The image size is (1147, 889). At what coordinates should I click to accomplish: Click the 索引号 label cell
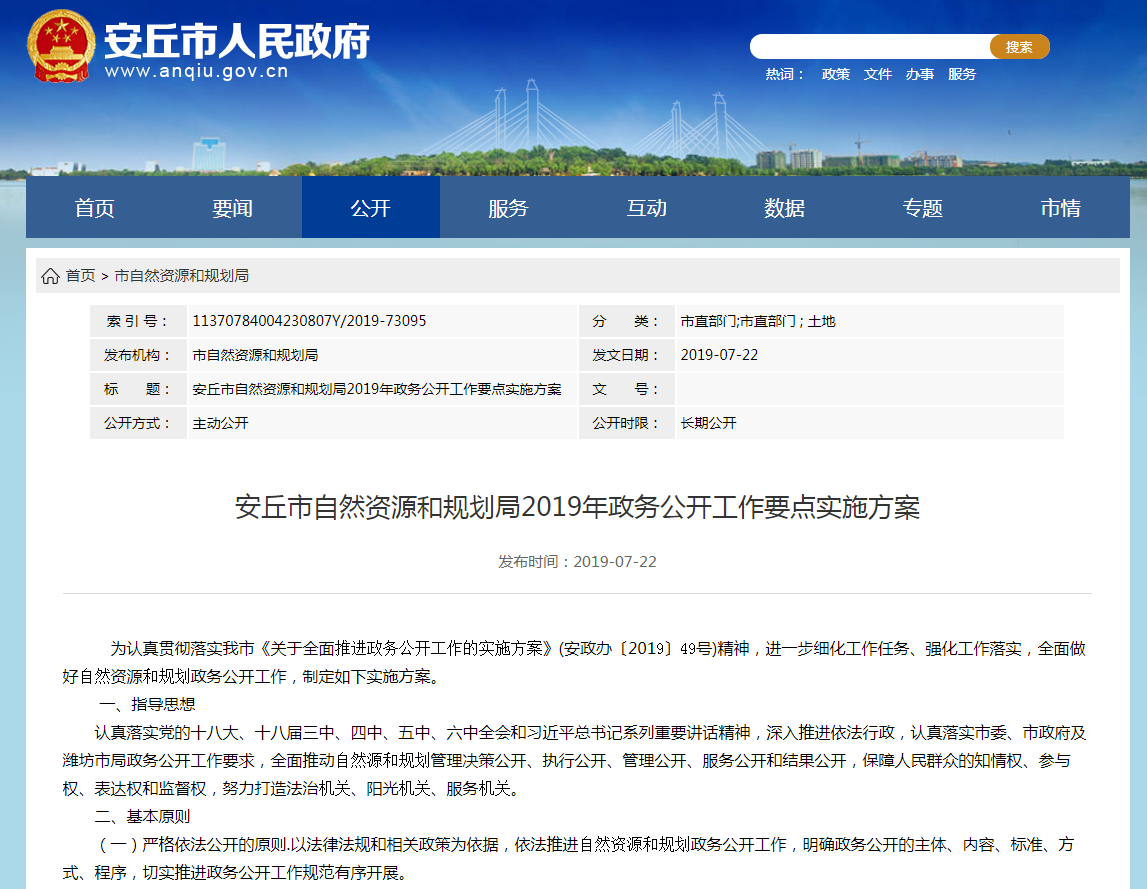click(138, 321)
